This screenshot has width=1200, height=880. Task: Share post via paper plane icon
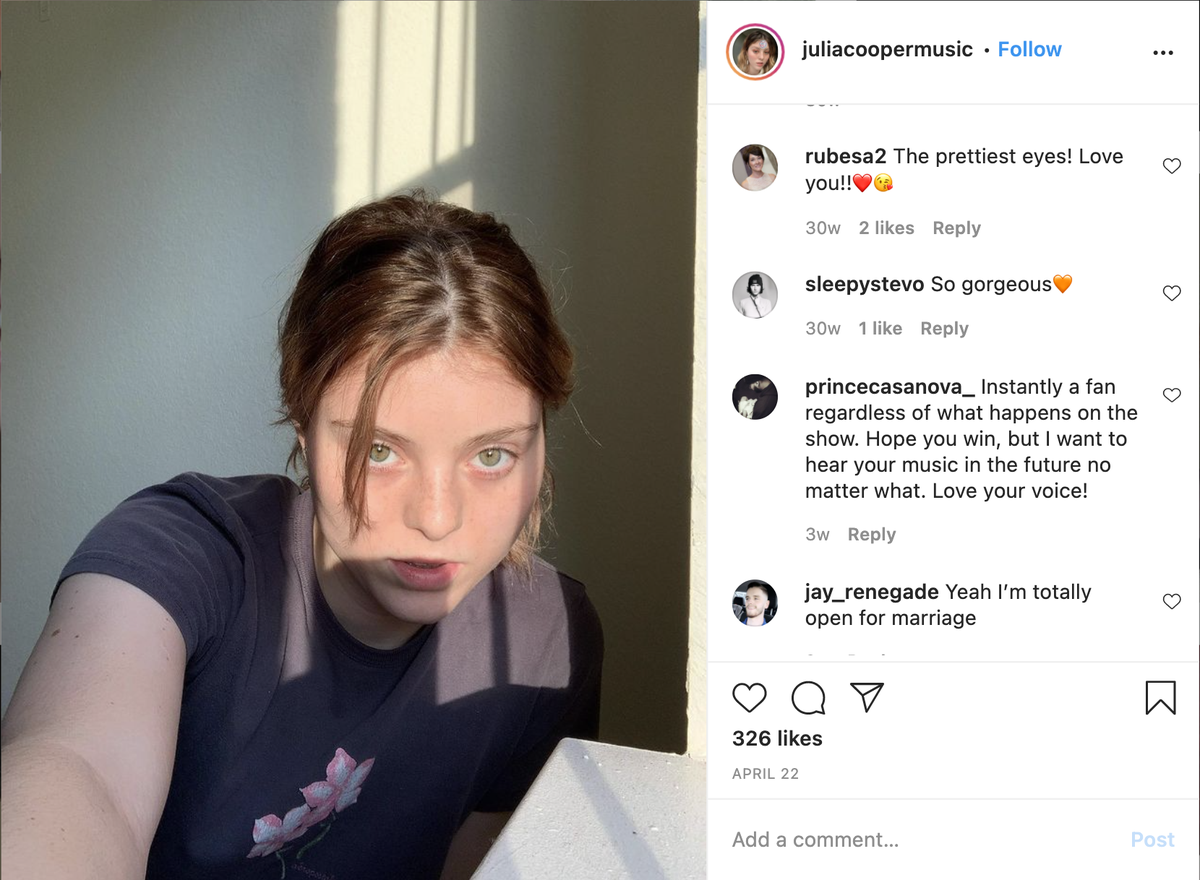point(867,697)
